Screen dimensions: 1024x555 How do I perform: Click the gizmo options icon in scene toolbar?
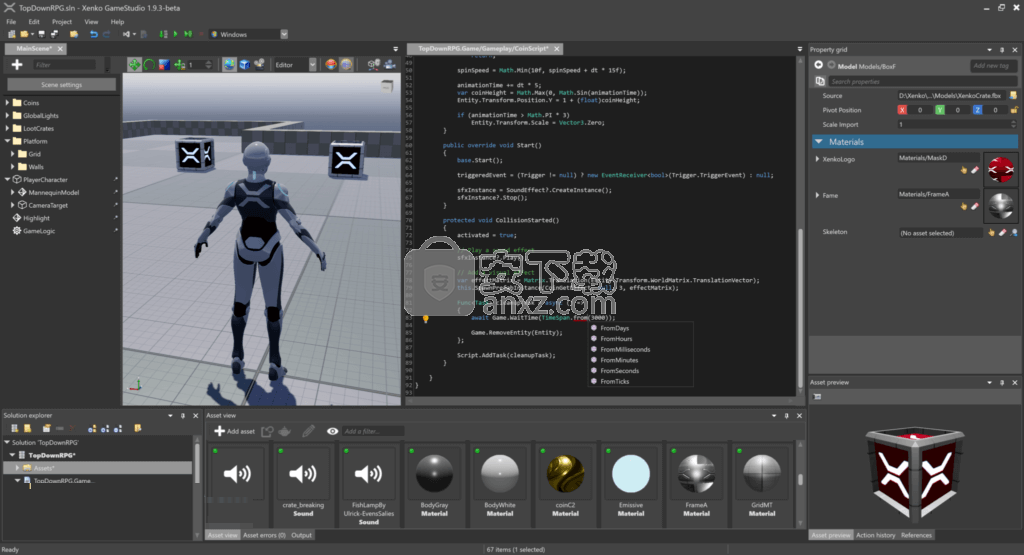click(x=374, y=64)
